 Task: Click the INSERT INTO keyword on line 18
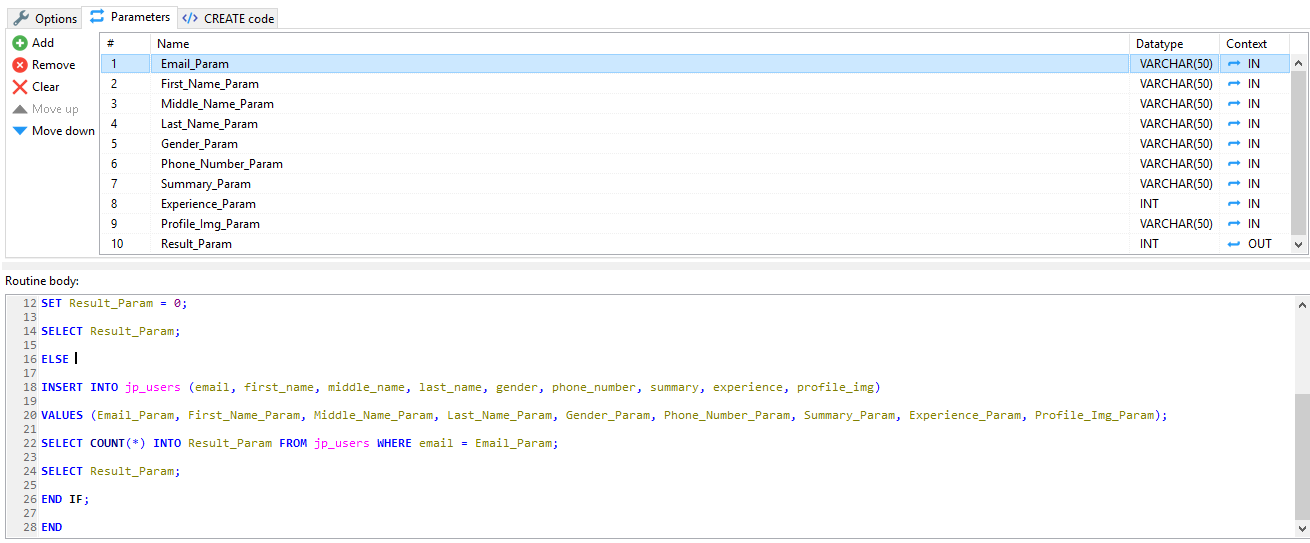pos(79,387)
